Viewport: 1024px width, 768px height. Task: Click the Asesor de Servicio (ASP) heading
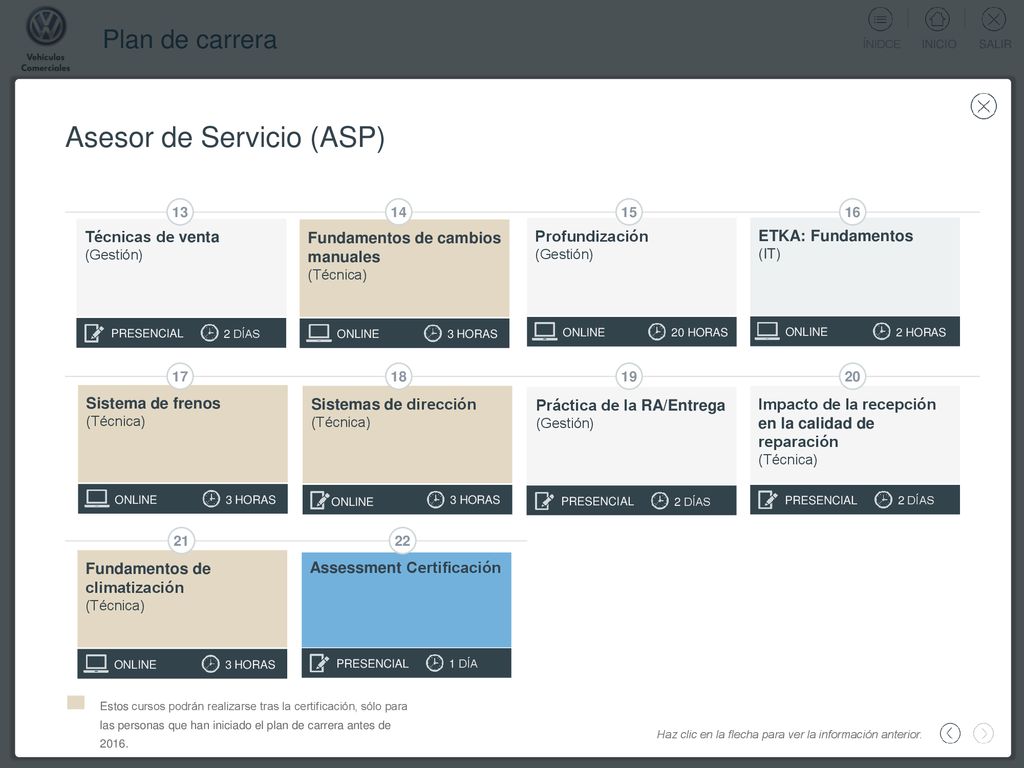pos(225,138)
